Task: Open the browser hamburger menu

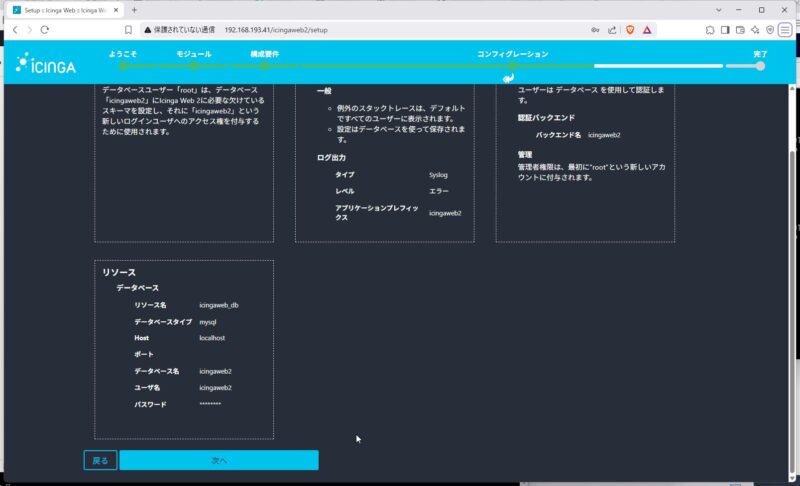Action: [785, 30]
